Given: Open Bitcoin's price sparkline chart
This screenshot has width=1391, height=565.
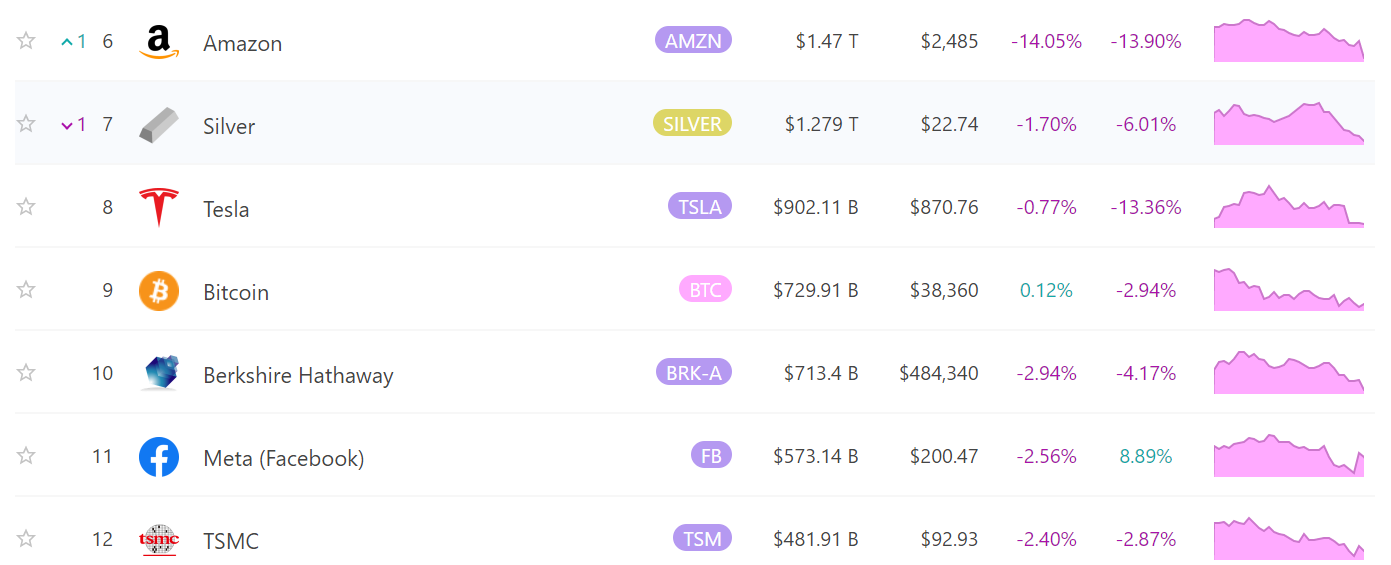Looking at the screenshot, I should click(1288, 290).
